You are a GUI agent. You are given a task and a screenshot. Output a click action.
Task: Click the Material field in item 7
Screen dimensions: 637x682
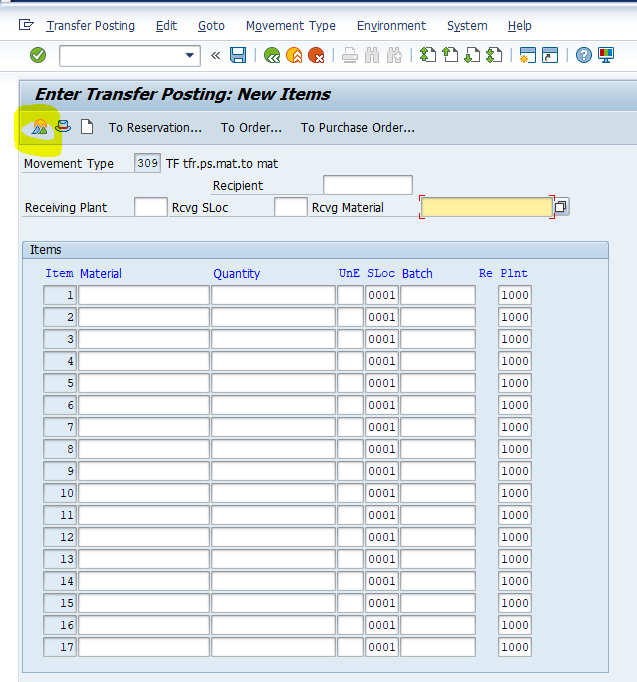coord(144,427)
